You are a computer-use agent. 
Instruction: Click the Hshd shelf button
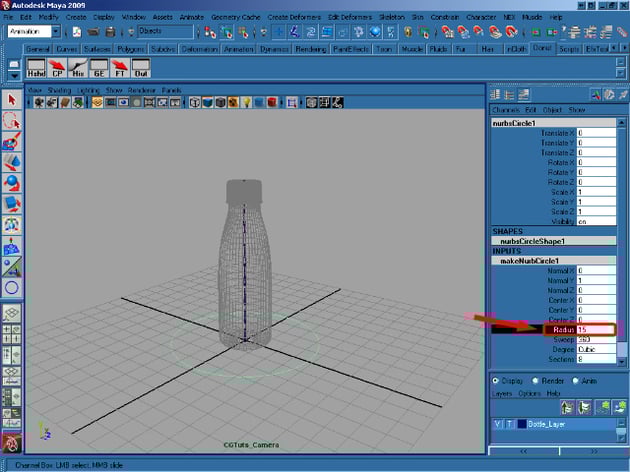(x=35, y=70)
